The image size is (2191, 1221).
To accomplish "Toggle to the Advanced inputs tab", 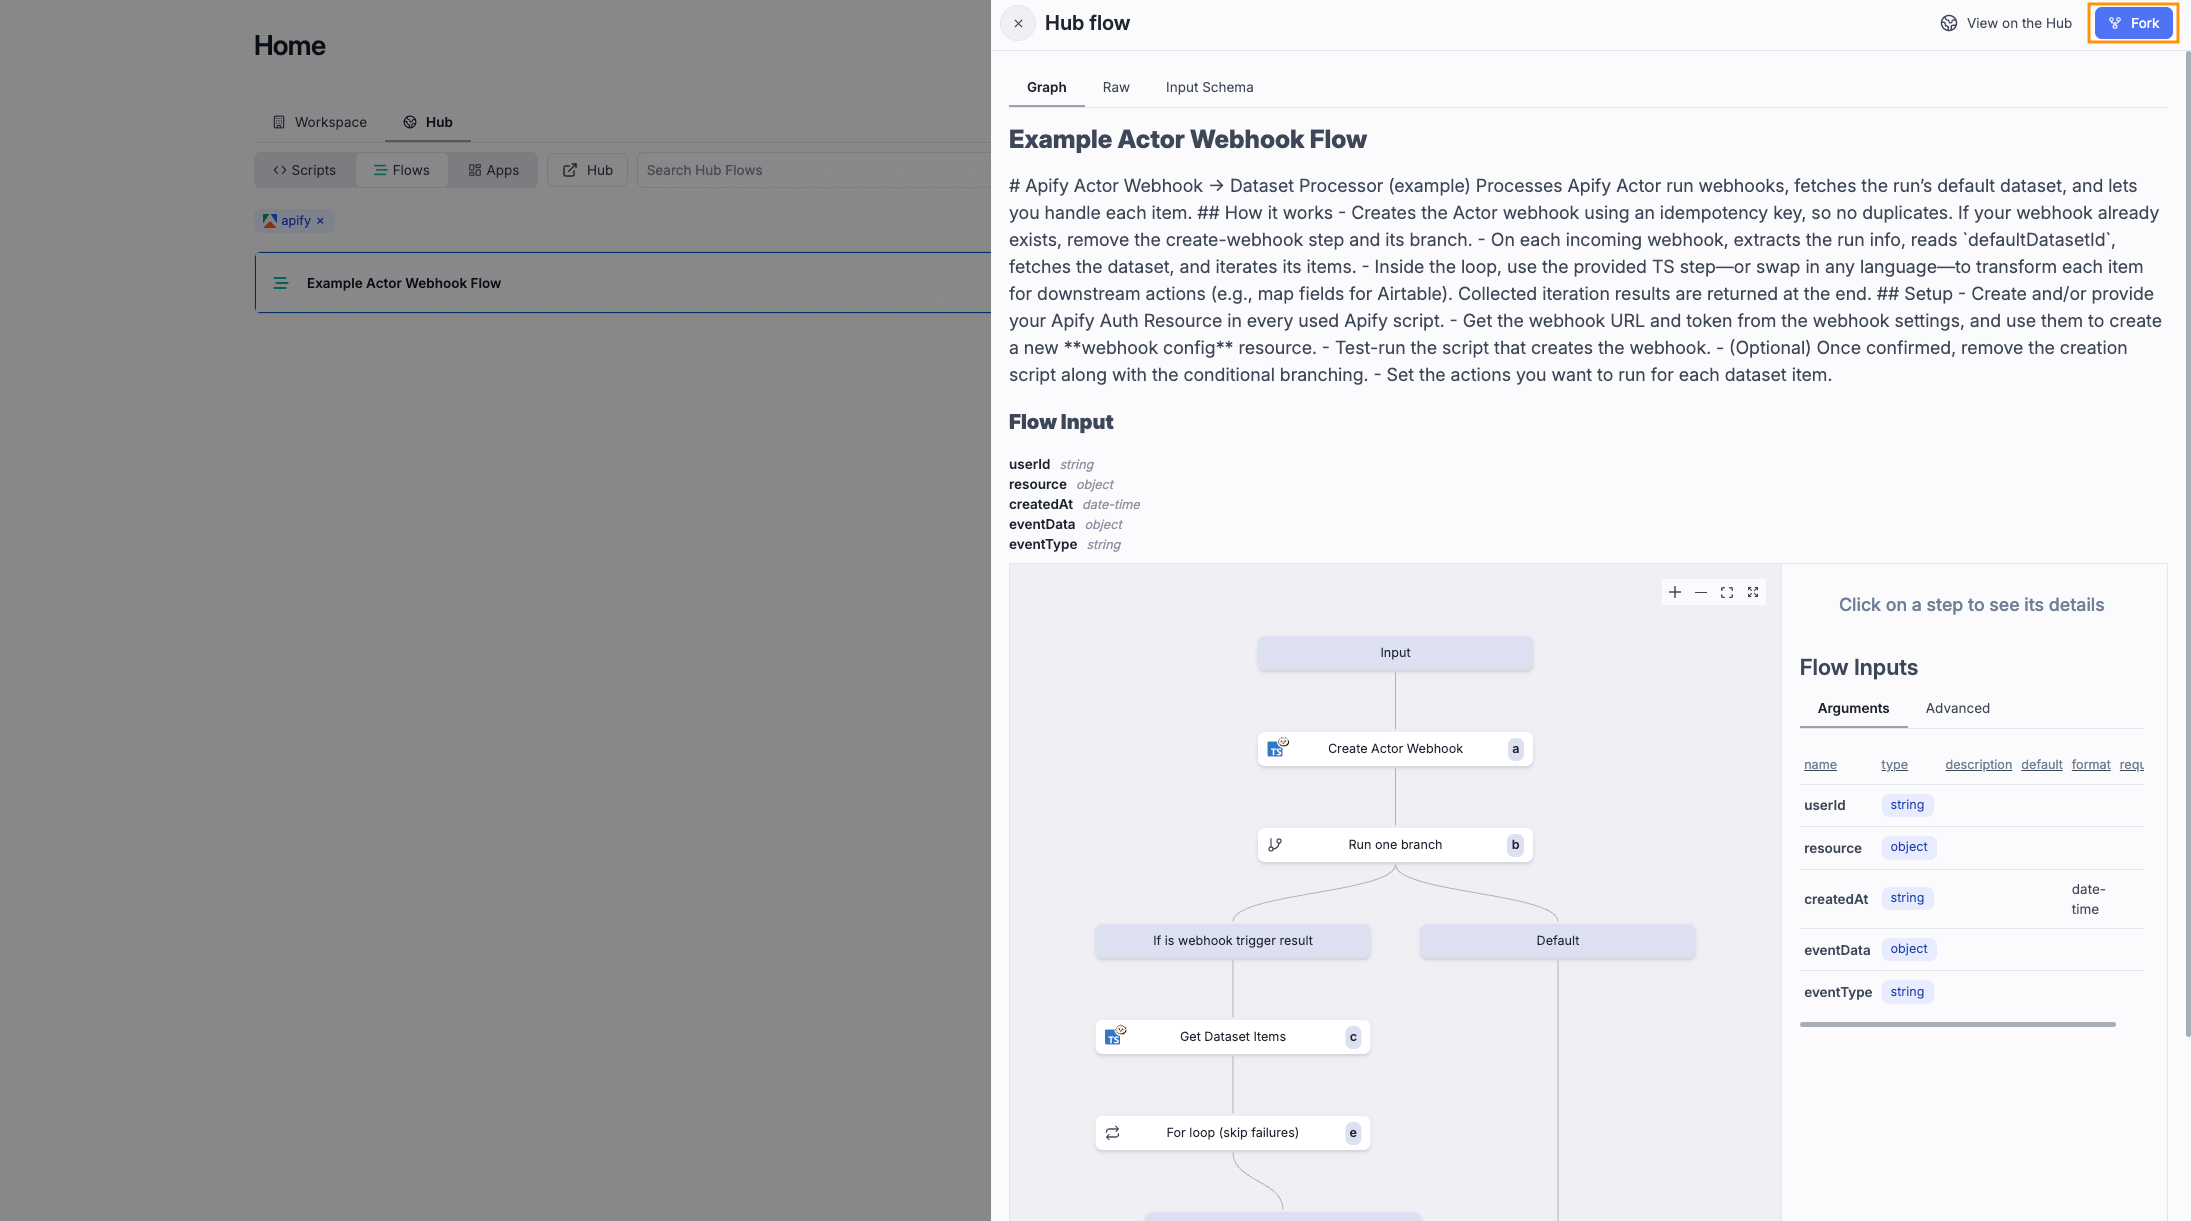I will click(1957, 708).
